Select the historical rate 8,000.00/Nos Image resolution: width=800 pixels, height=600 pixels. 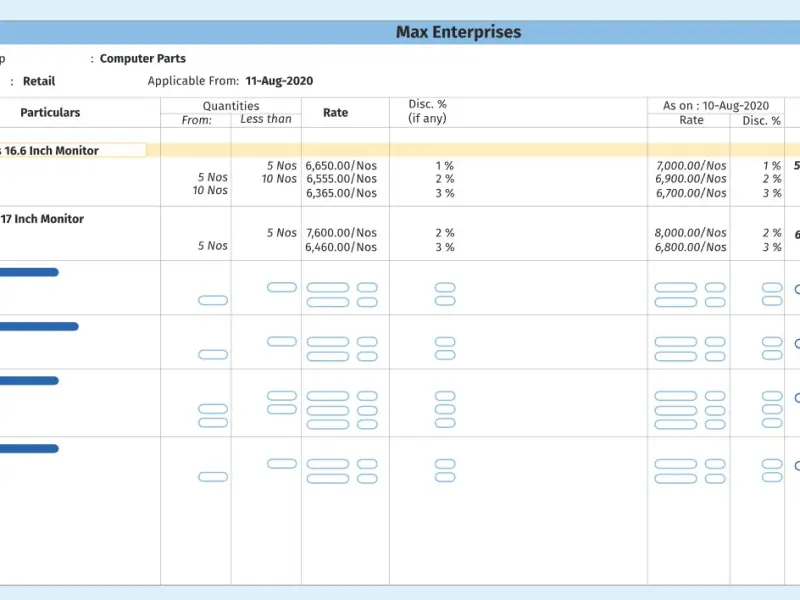[x=691, y=233]
